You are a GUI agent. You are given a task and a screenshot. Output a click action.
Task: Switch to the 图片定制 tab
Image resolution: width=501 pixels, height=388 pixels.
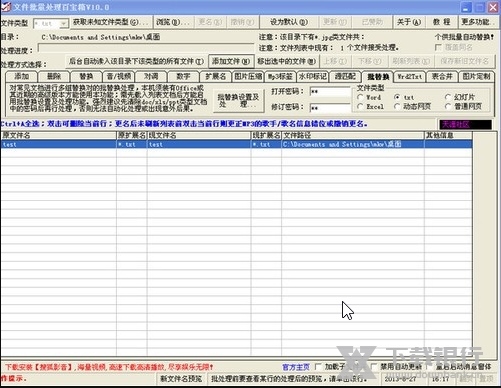click(x=476, y=76)
